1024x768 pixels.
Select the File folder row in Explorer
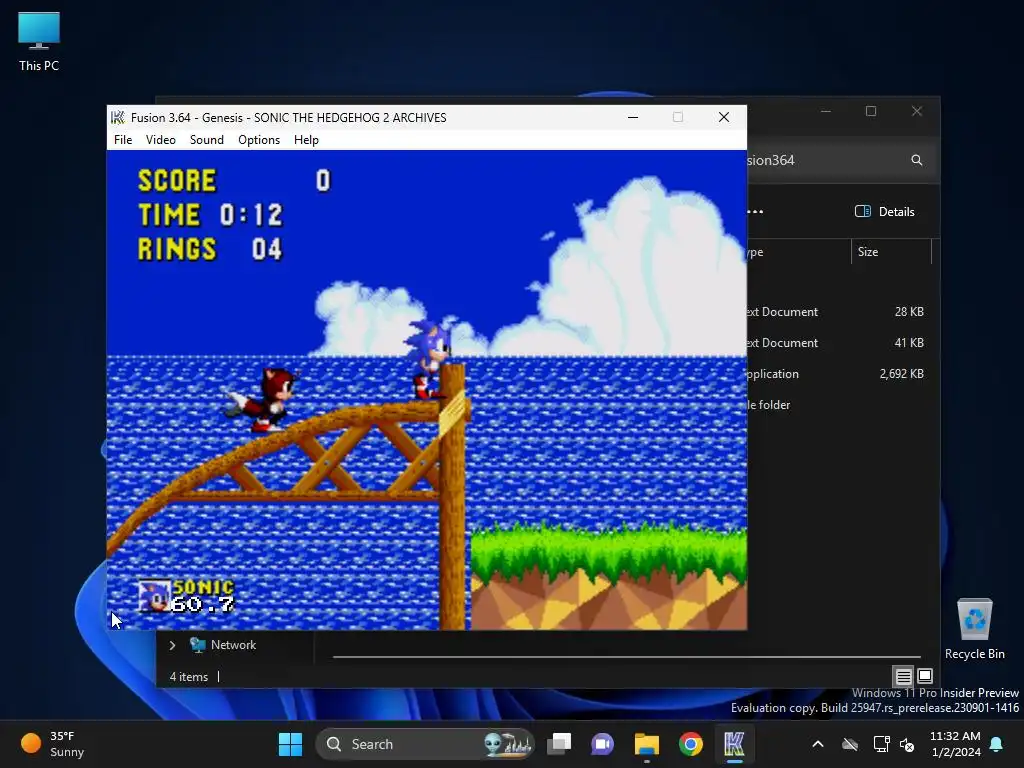point(838,405)
